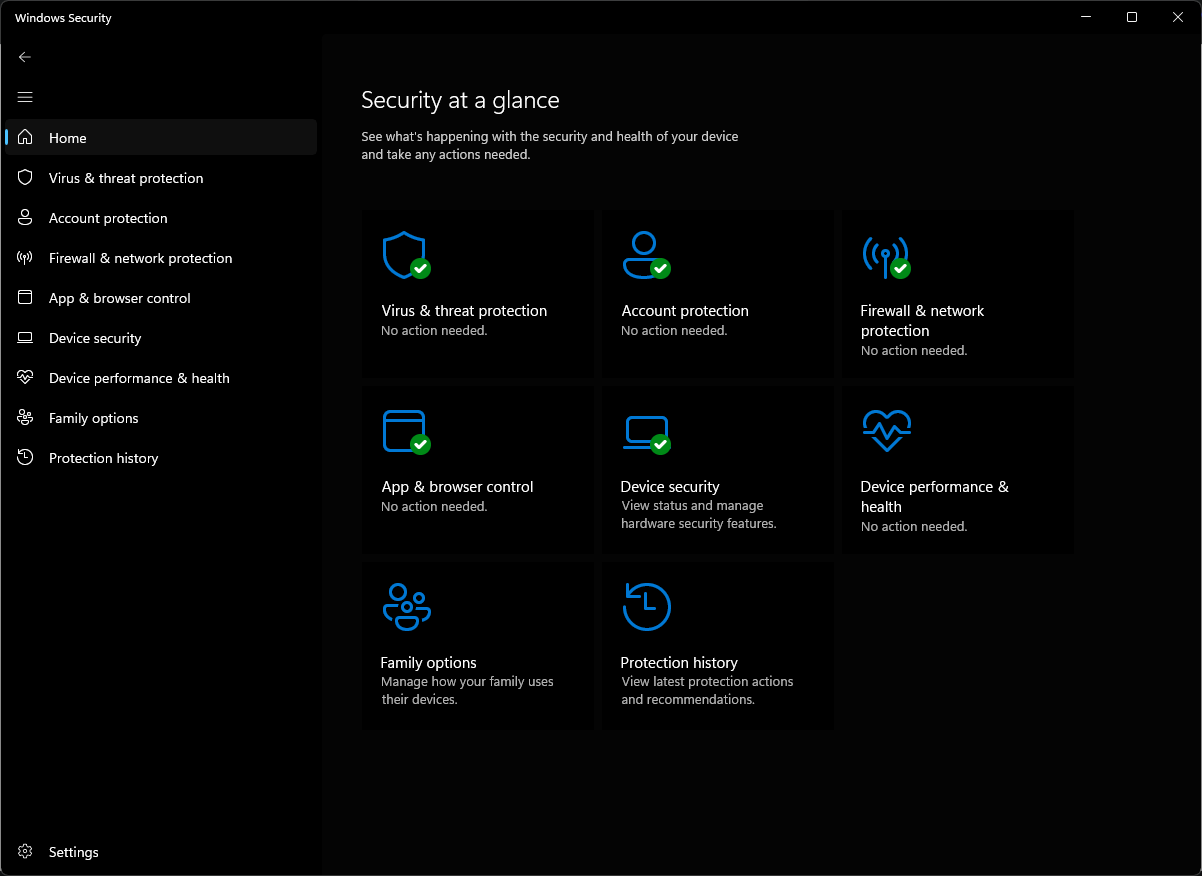1202x876 pixels.
Task: Open the Device security tile title
Action: pos(670,487)
